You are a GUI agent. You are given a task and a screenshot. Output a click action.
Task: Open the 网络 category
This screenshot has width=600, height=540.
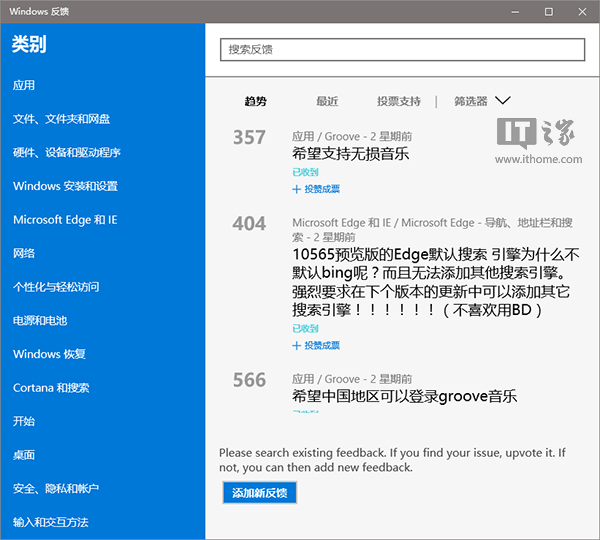(x=24, y=253)
